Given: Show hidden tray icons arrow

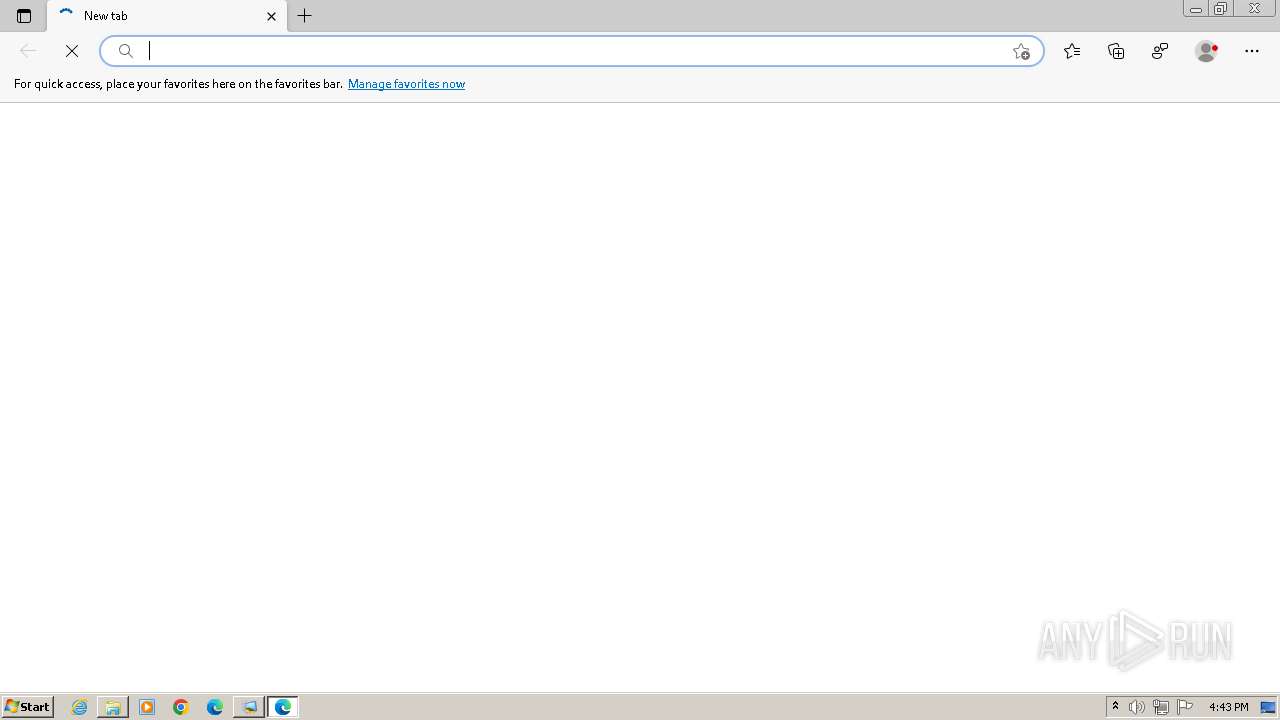Looking at the screenshot, I should (1115, 707).
